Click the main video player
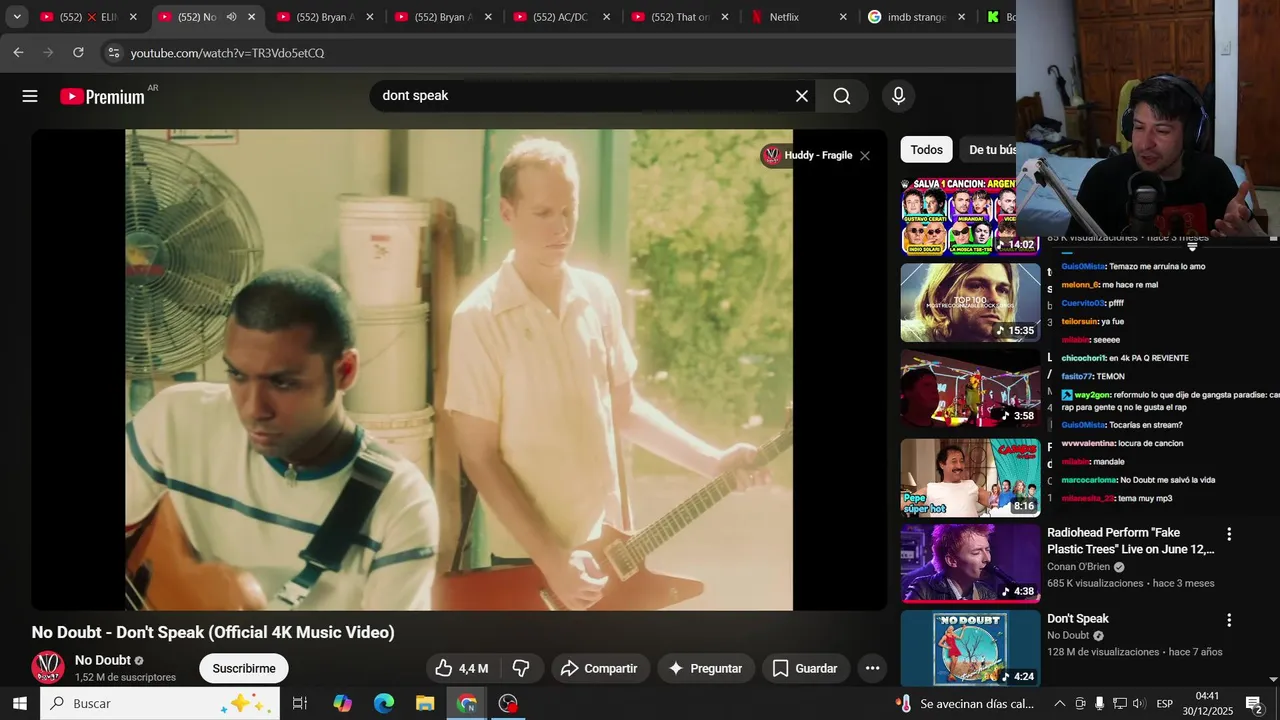Viewport: 1280px width, 720px height. (x=459, y=369)
